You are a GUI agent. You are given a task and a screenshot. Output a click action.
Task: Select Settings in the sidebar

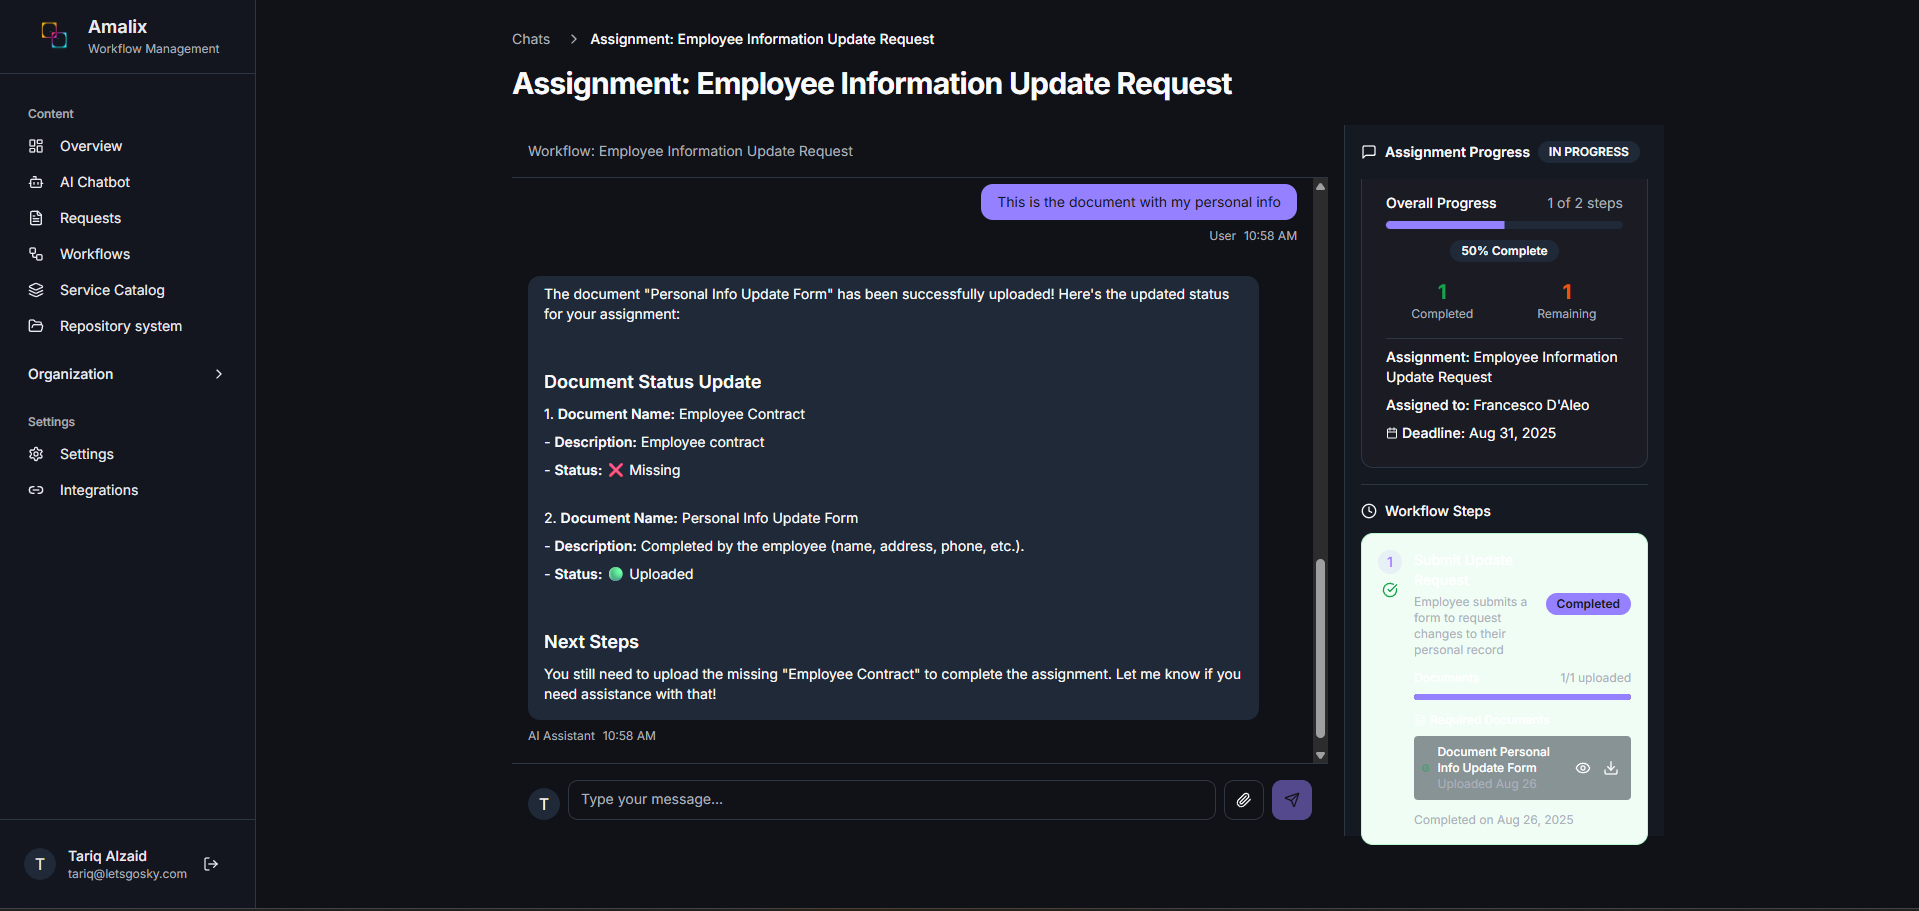tap(86, 454)
